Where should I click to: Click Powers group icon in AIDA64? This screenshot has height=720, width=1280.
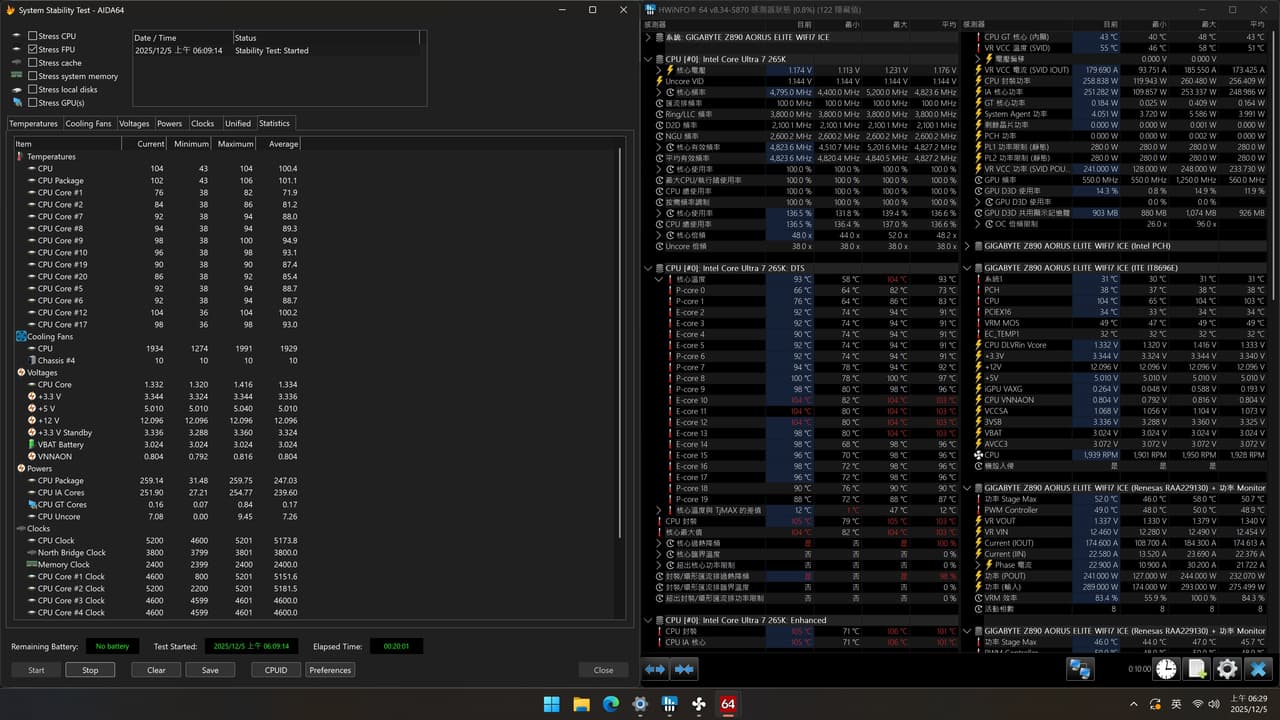tap(21, 469)
